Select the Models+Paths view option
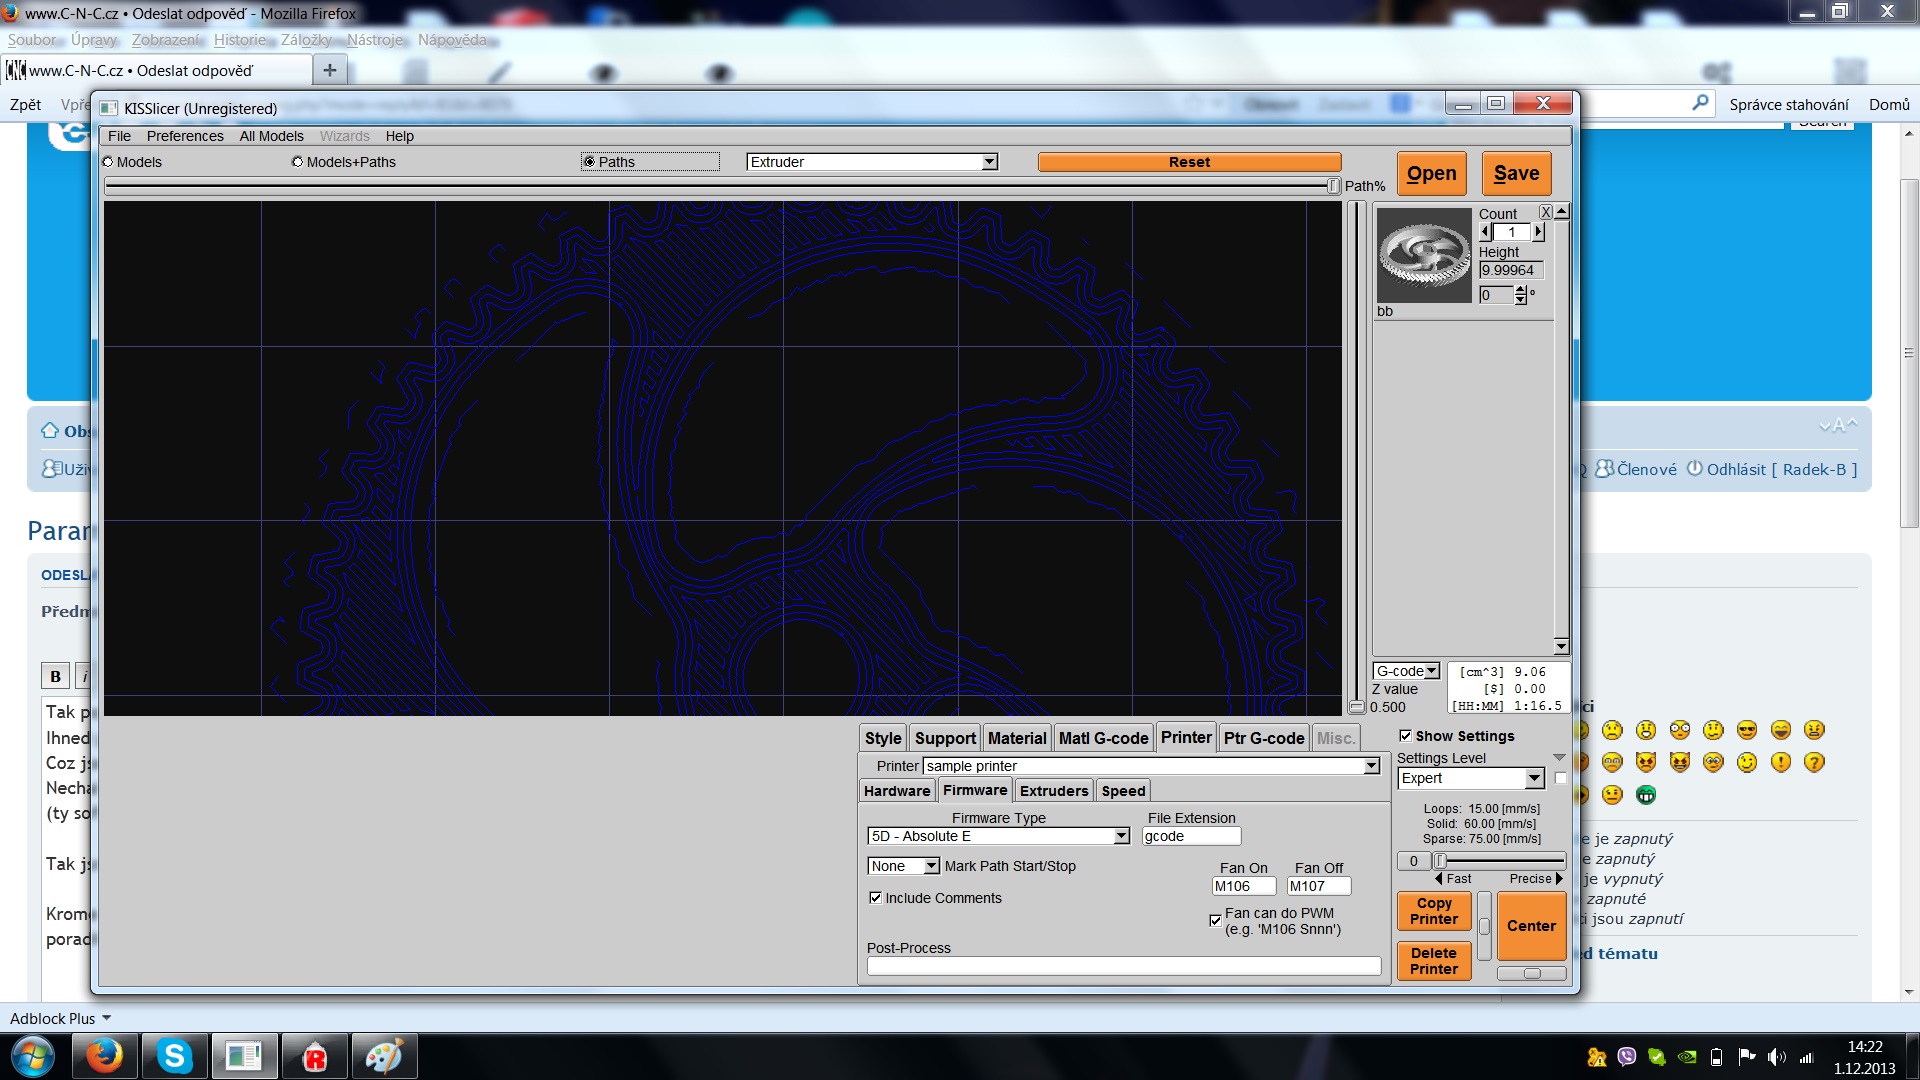 297,162
